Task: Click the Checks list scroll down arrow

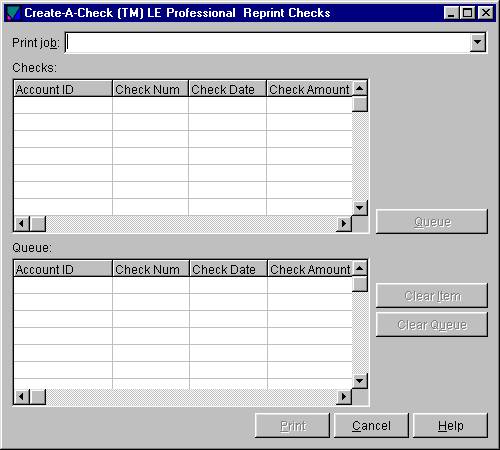Action: pyautogui.click(x=359, y=208)
